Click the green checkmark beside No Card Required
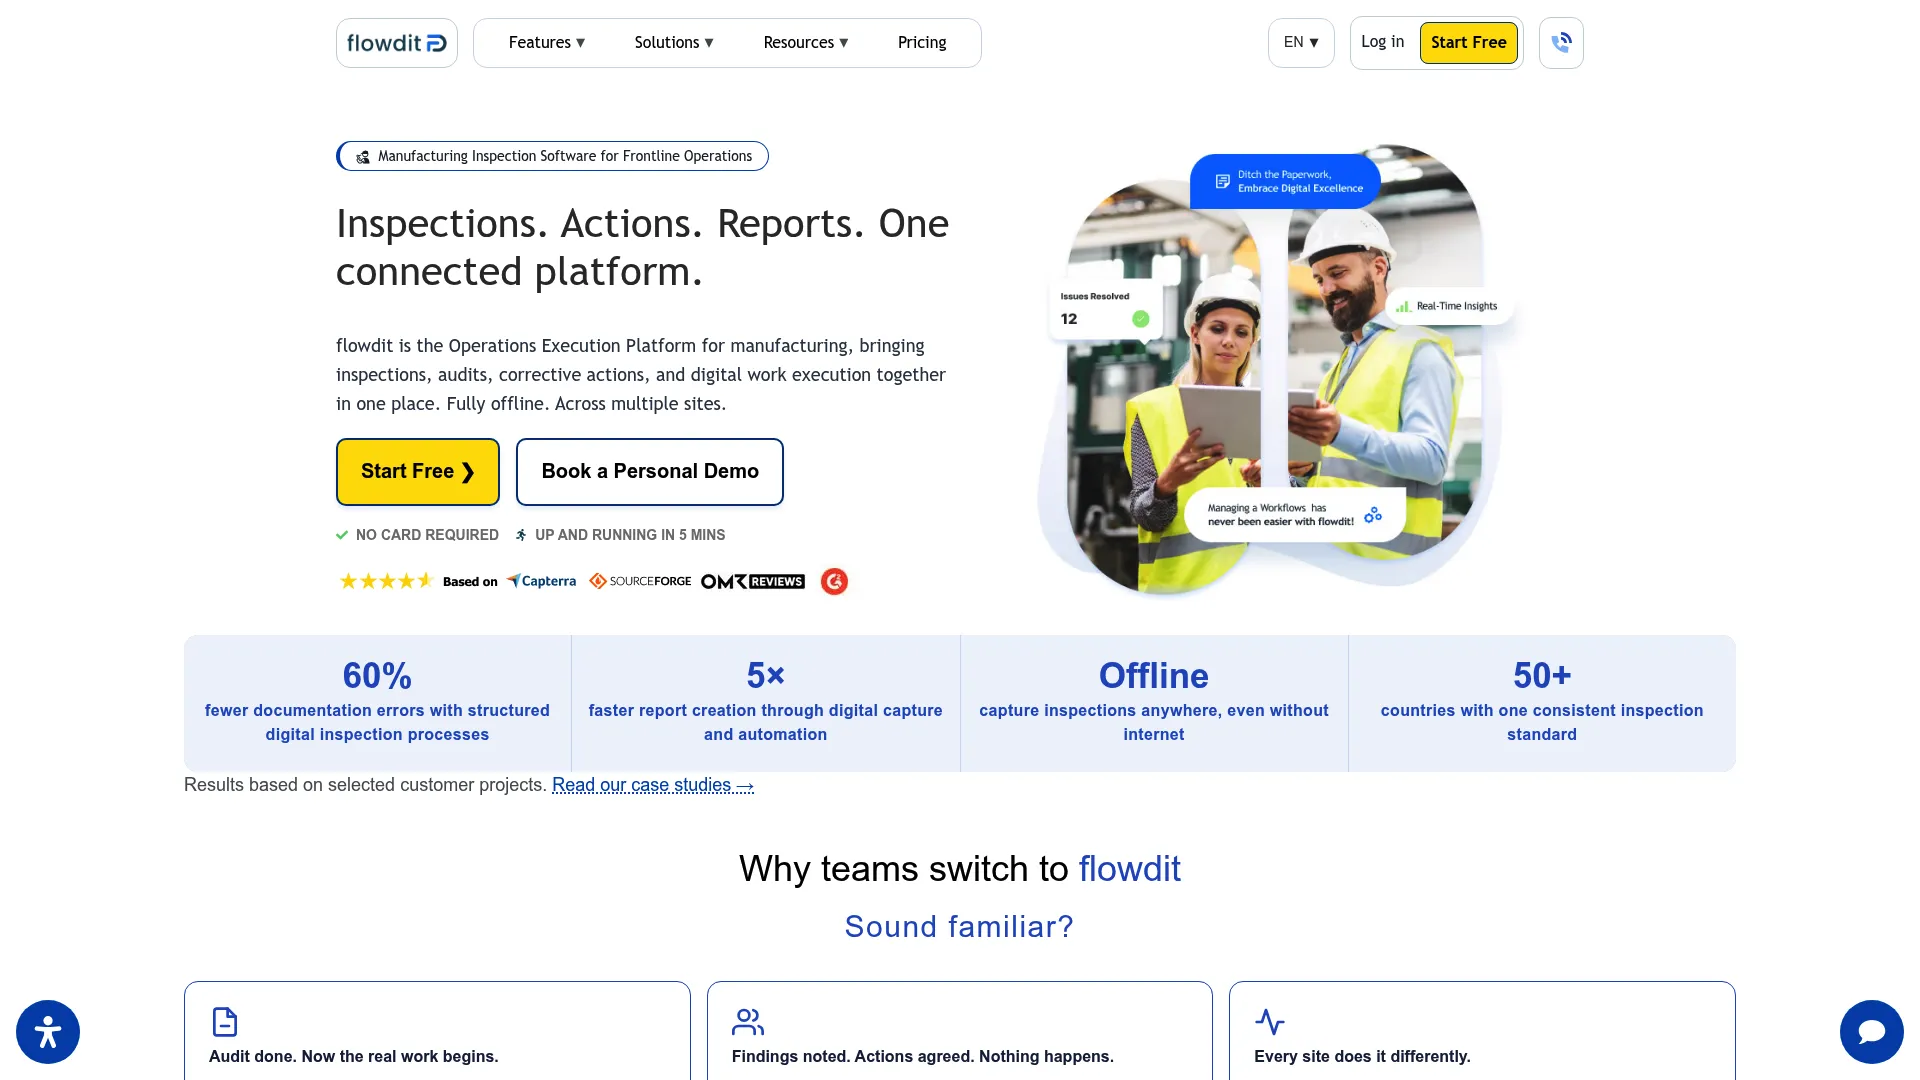Screen dimensions: 1920x1080 point(342,535)
